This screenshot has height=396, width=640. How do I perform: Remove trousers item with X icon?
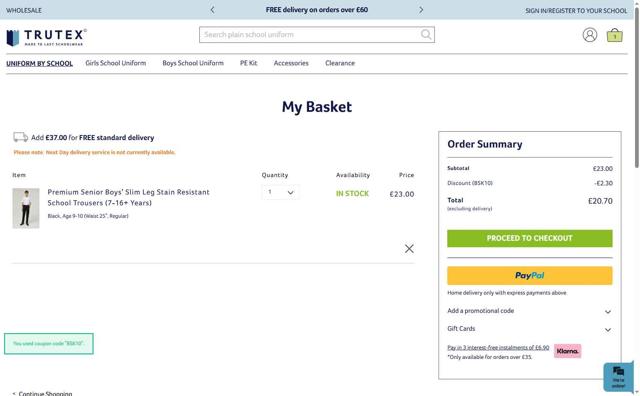coord(409,249)
